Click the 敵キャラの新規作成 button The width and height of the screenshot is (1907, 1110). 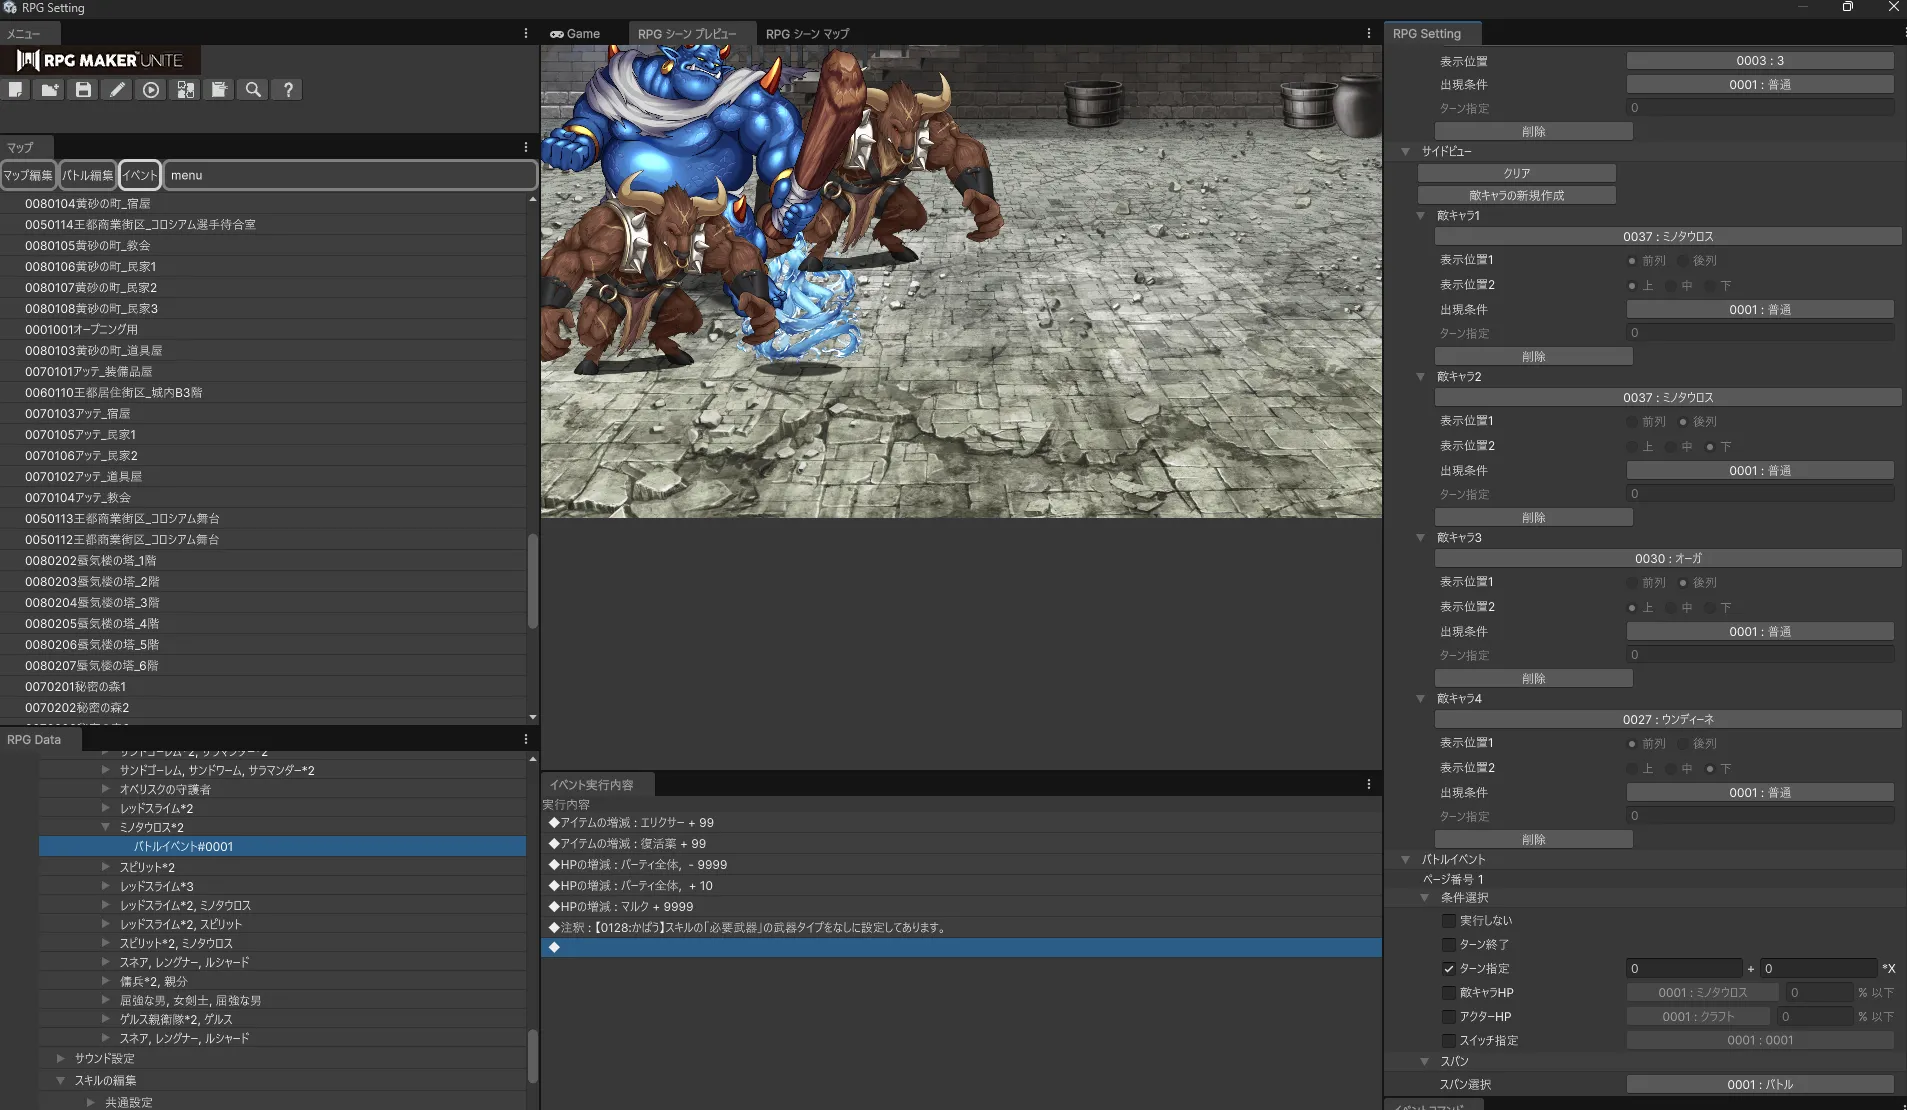tap(1516, 195)
